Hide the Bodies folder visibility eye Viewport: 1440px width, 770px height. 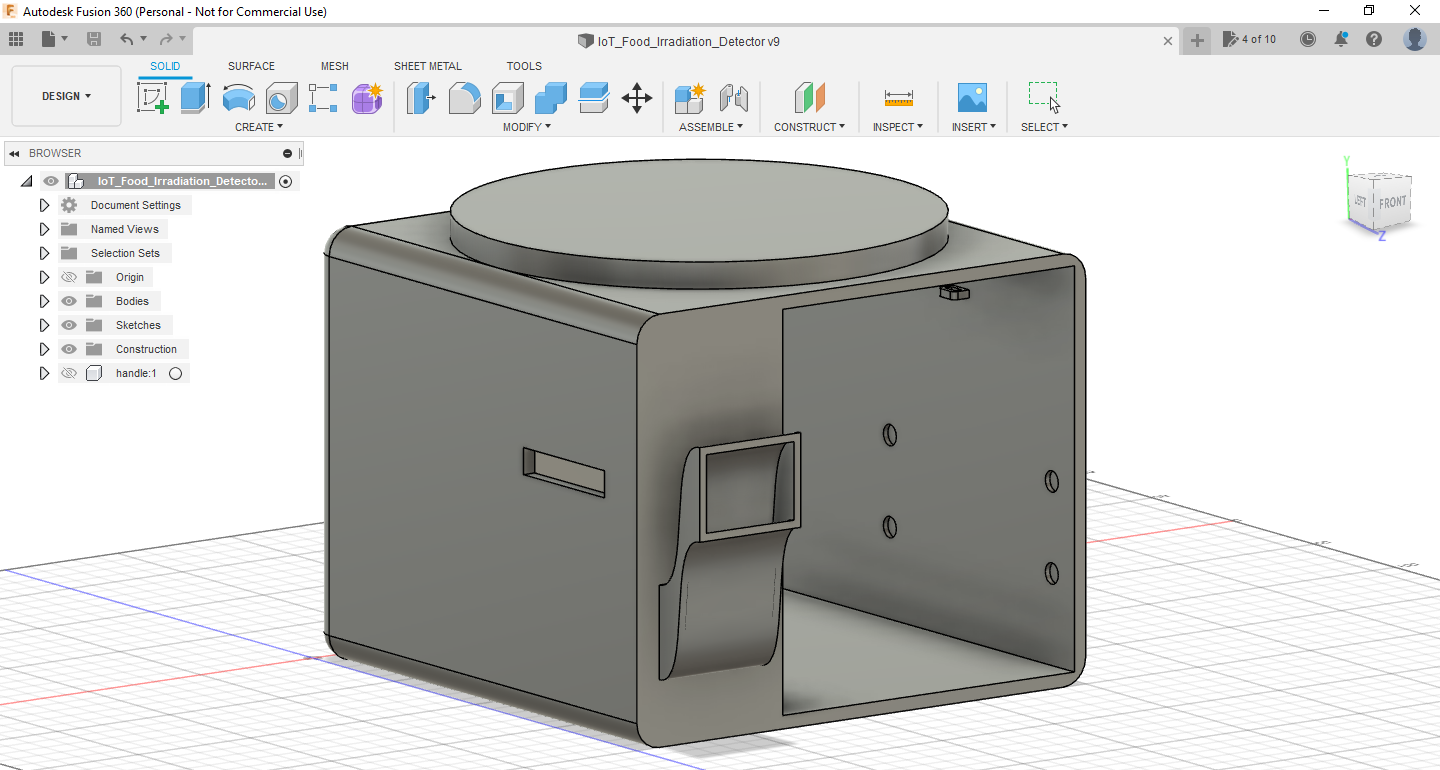click(x=69, y=301)
